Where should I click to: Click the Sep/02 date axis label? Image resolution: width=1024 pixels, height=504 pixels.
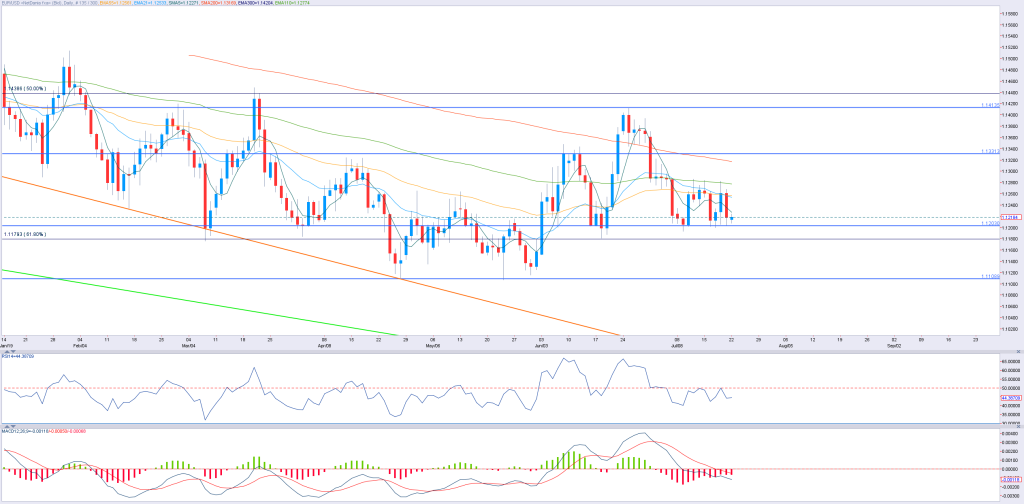(895, 345)
